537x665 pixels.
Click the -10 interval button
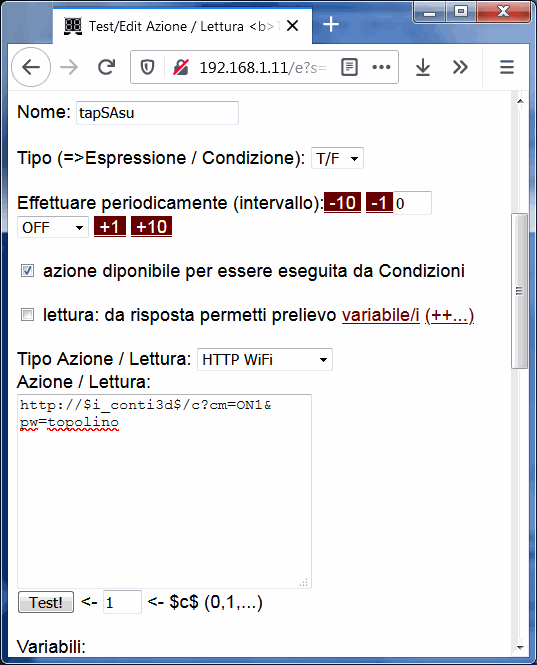point(342,202)
